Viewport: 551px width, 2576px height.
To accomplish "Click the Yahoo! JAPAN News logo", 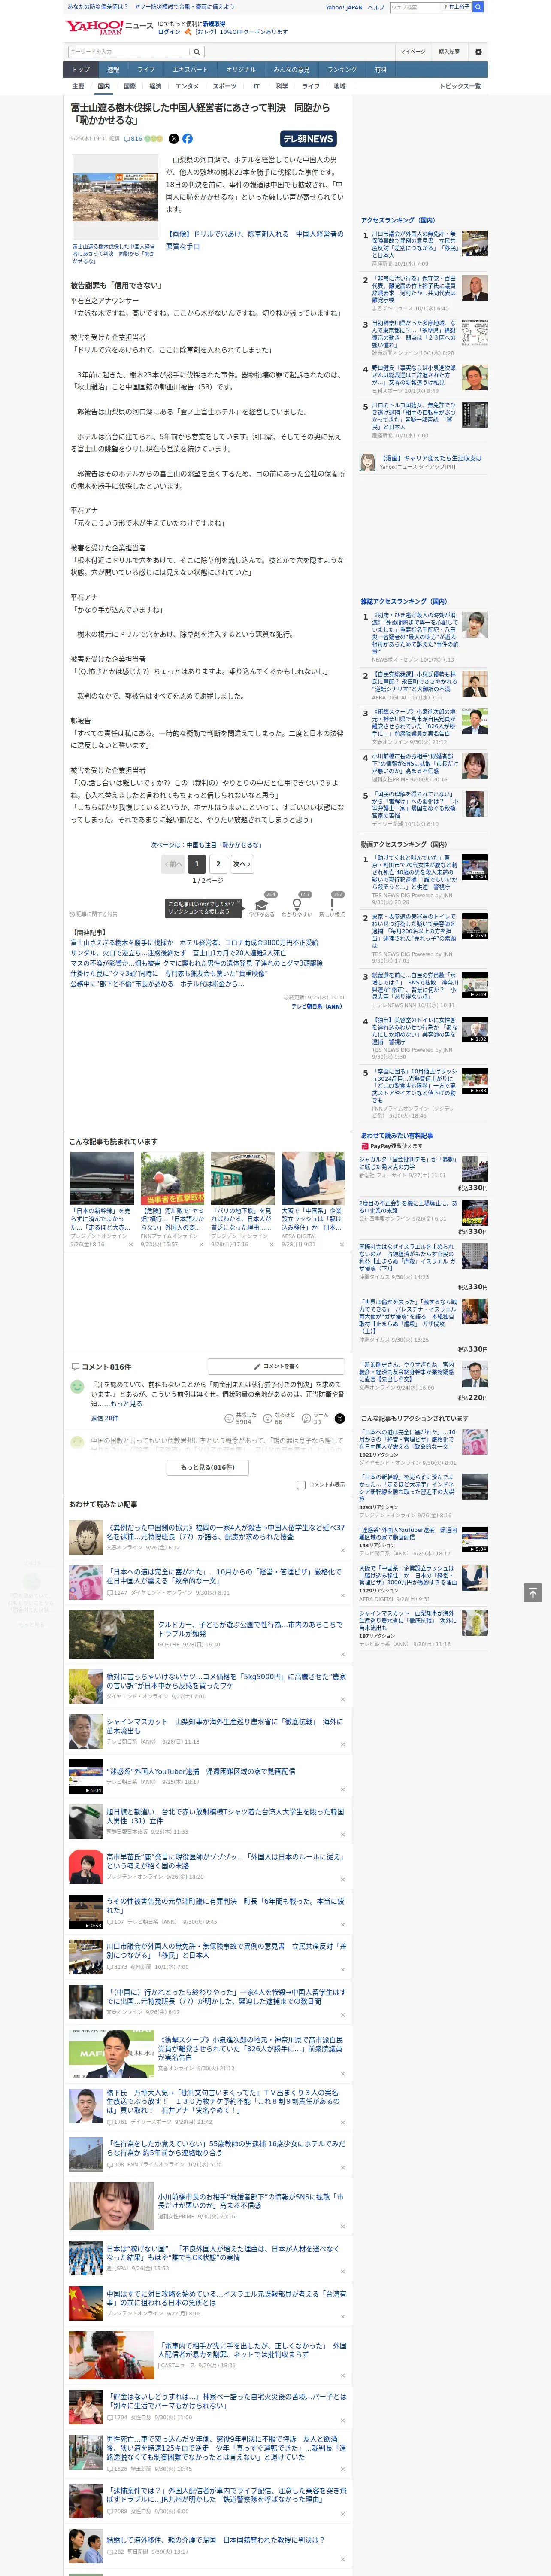I will pyautogui.click(x=109, y=27).
